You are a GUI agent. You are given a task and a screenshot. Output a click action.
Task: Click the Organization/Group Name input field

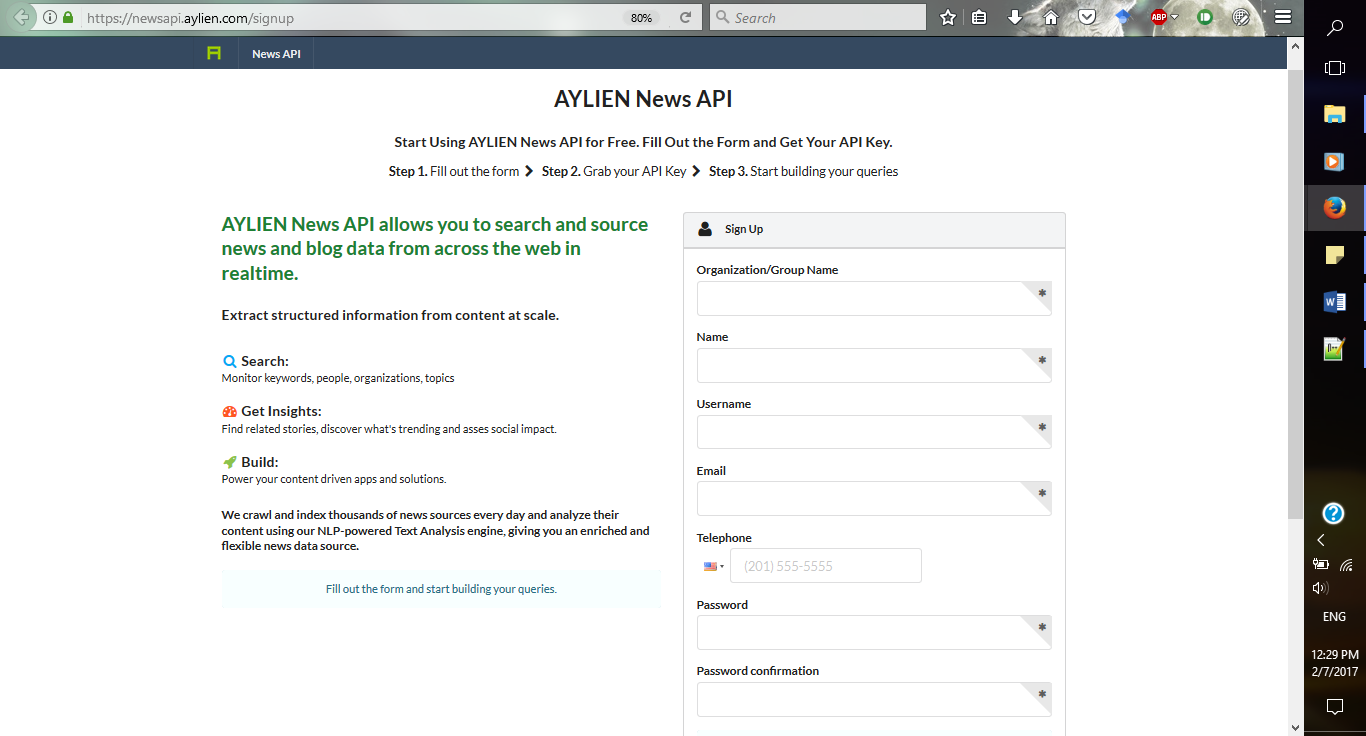pyautogui.click(x=874, y=298)
